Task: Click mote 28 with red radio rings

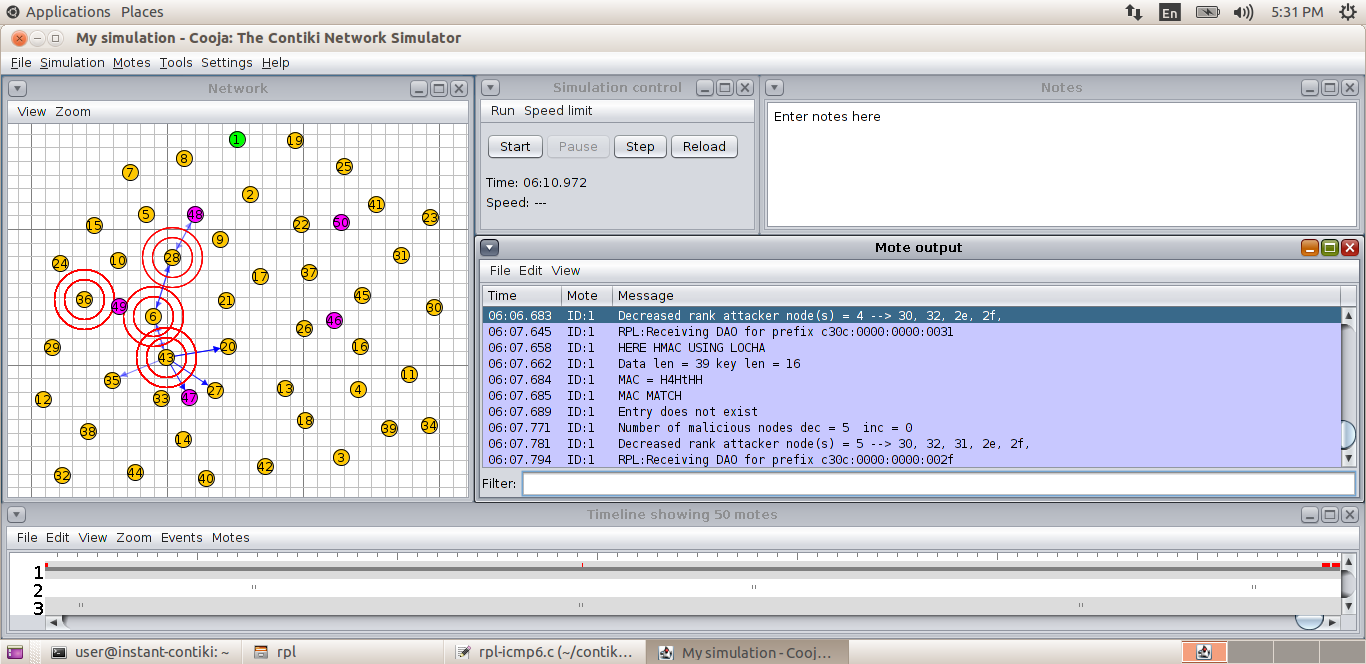Action: [x=172, y=258]
